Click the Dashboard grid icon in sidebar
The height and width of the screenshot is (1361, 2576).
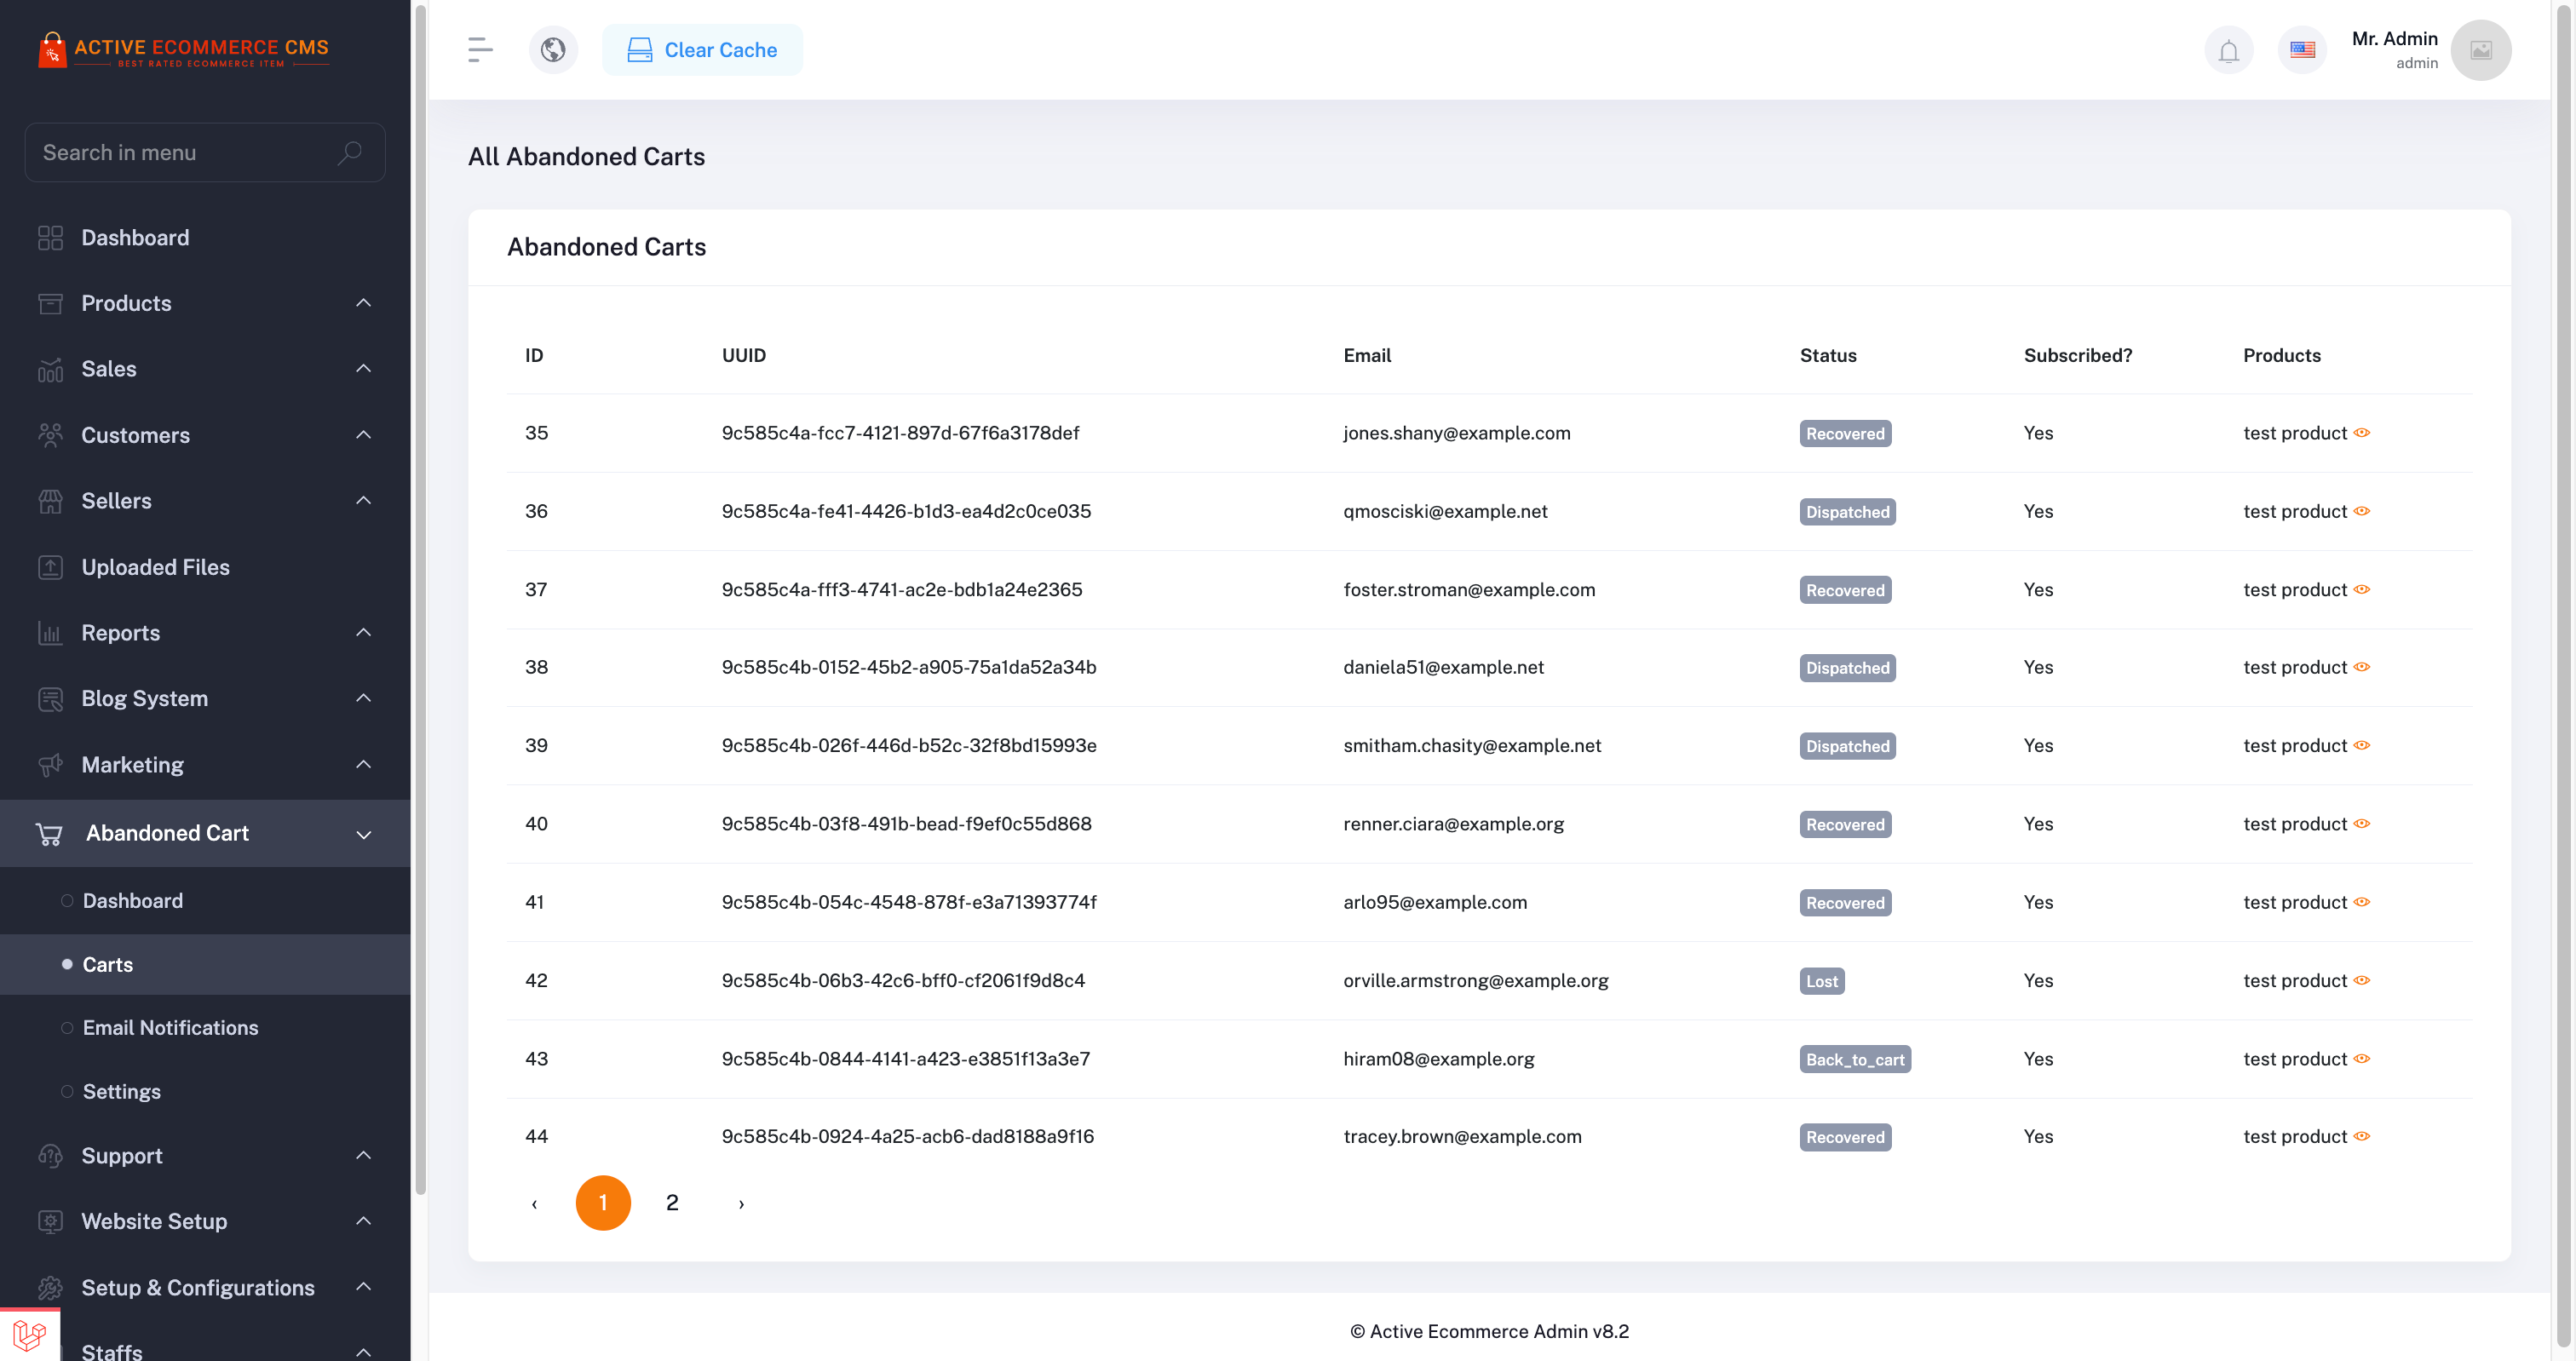(x=49, y=237)
